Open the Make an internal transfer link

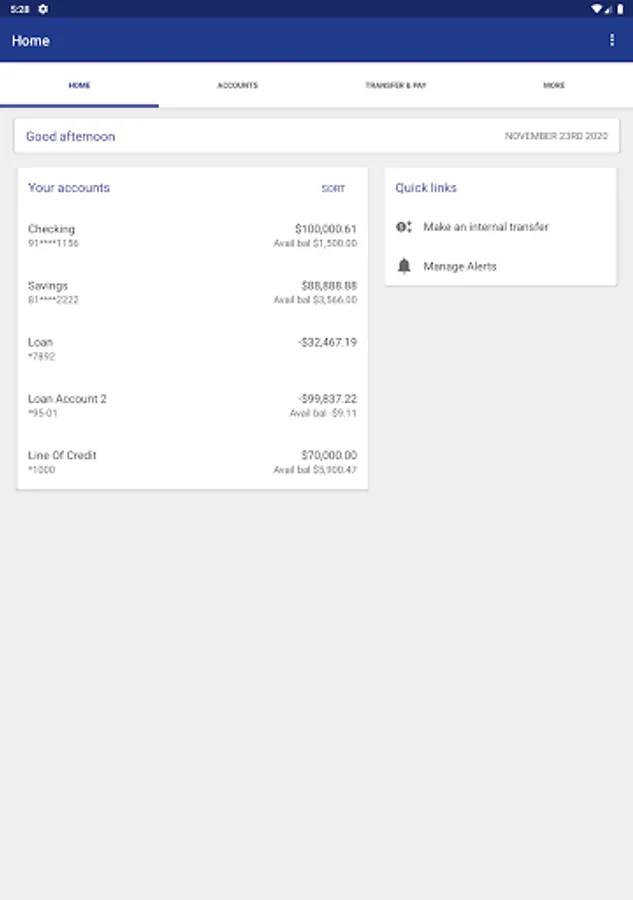pos(486,227)
